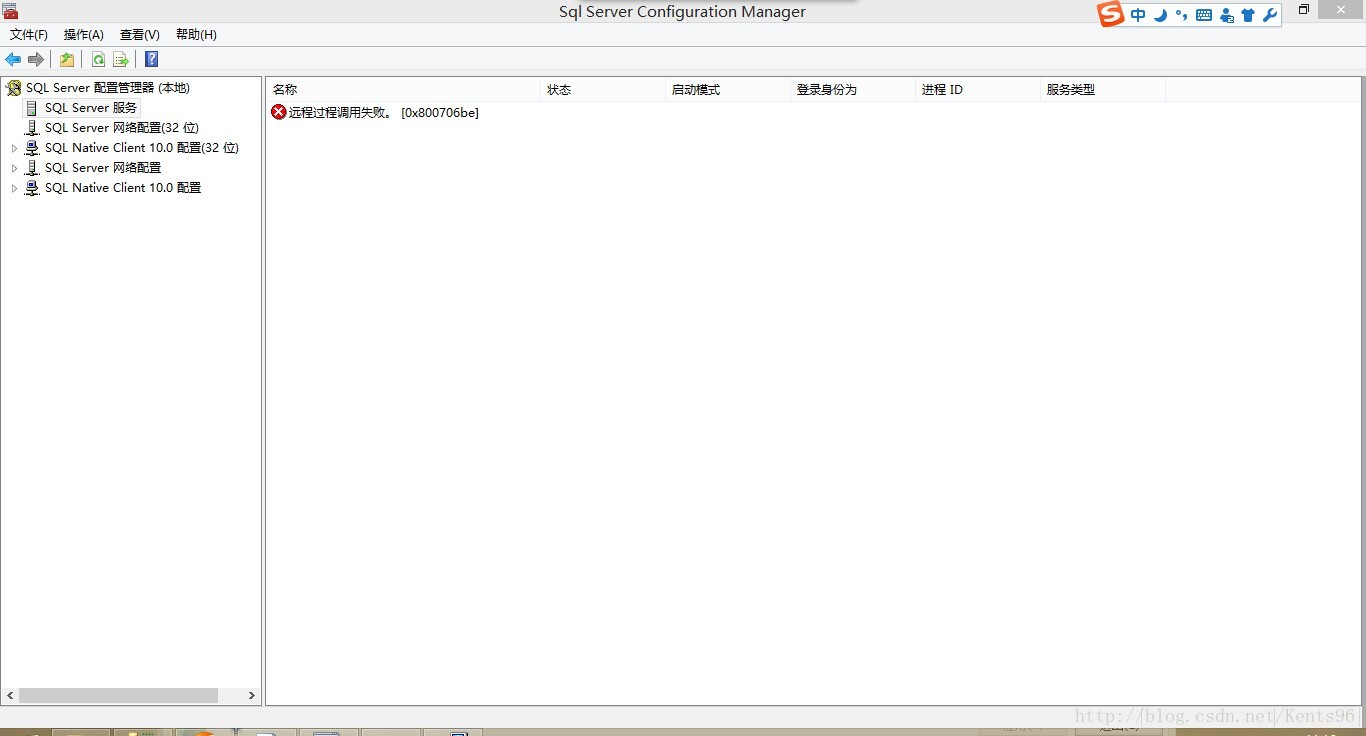Click the Refresh toolbar icon
This screenshot has height=736, width=1366.
point(99,60)
